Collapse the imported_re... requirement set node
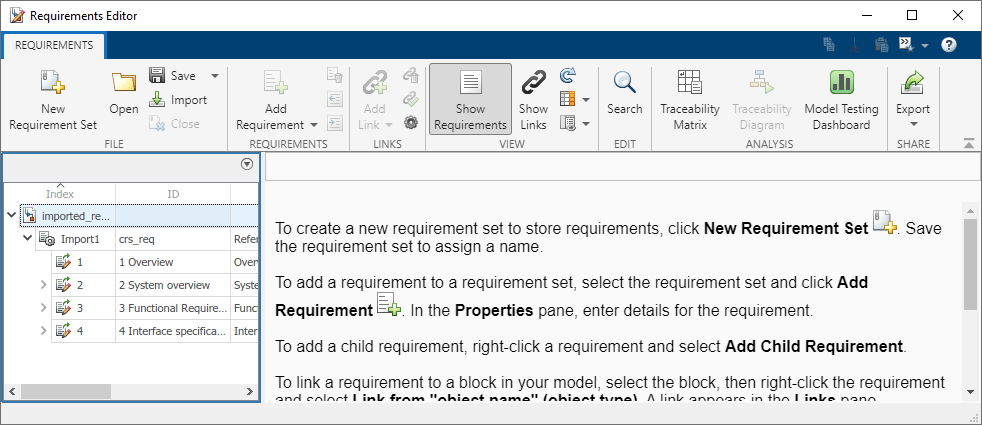The height and width of the screenshot is (425, 982). (11, 215)
